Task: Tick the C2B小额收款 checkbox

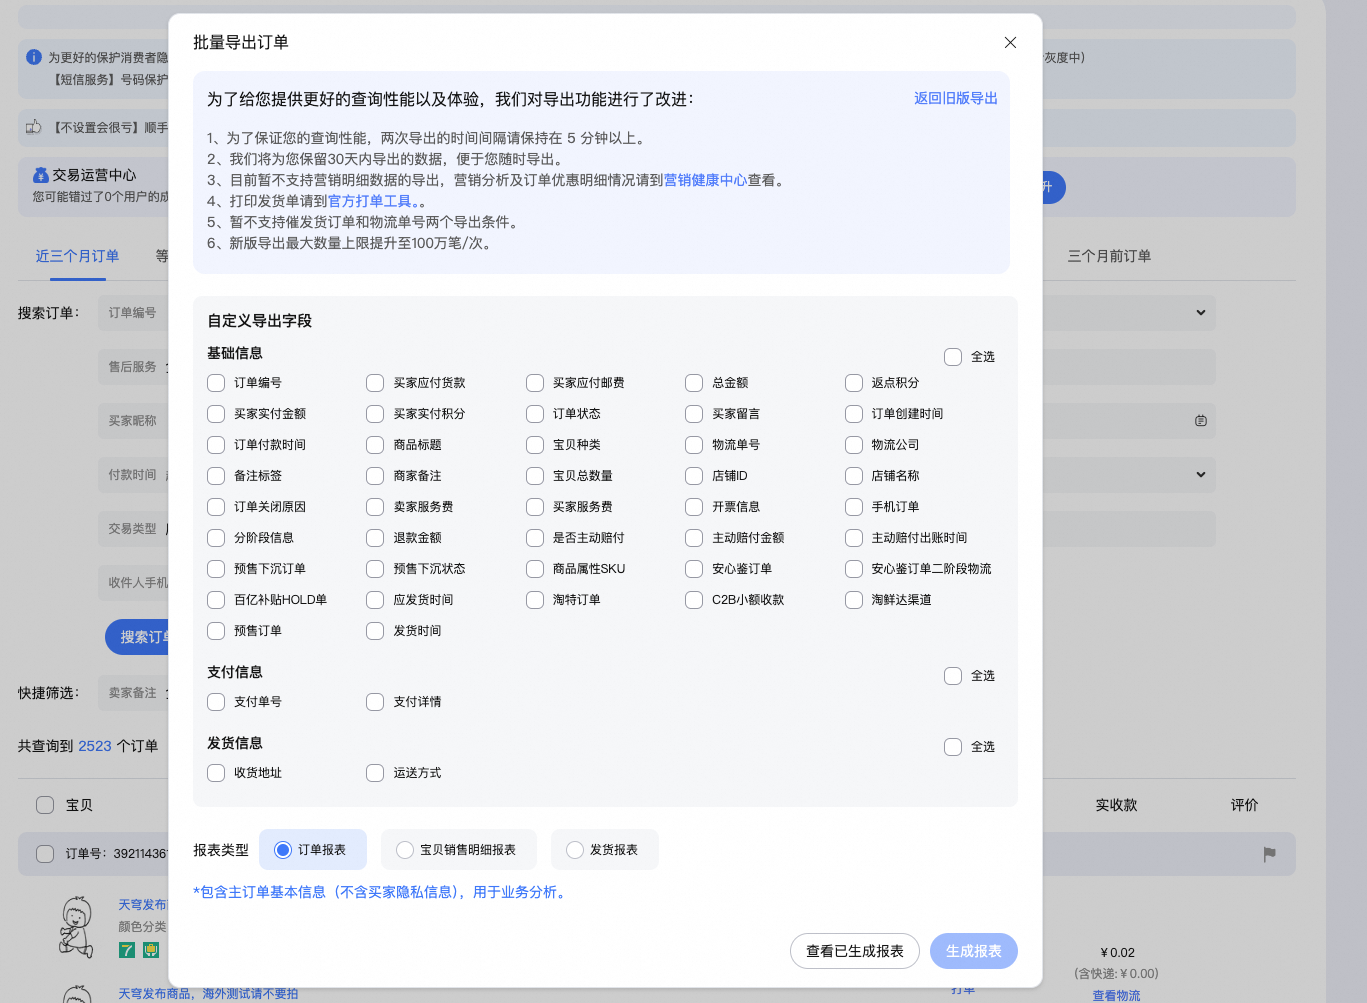Action: (x=694, y=600)
